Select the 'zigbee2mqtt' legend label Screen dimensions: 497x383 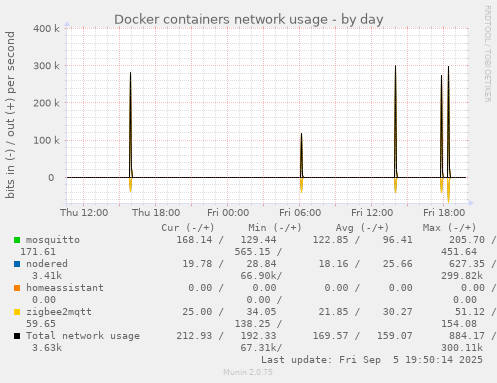59,312
